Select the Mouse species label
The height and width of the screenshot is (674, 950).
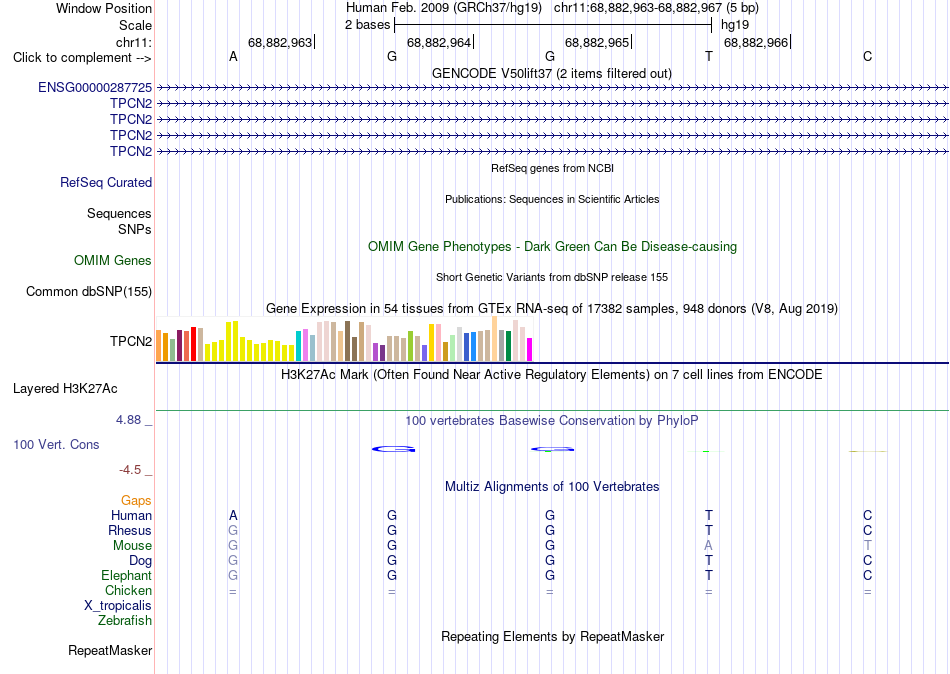(x=133, y=546)
